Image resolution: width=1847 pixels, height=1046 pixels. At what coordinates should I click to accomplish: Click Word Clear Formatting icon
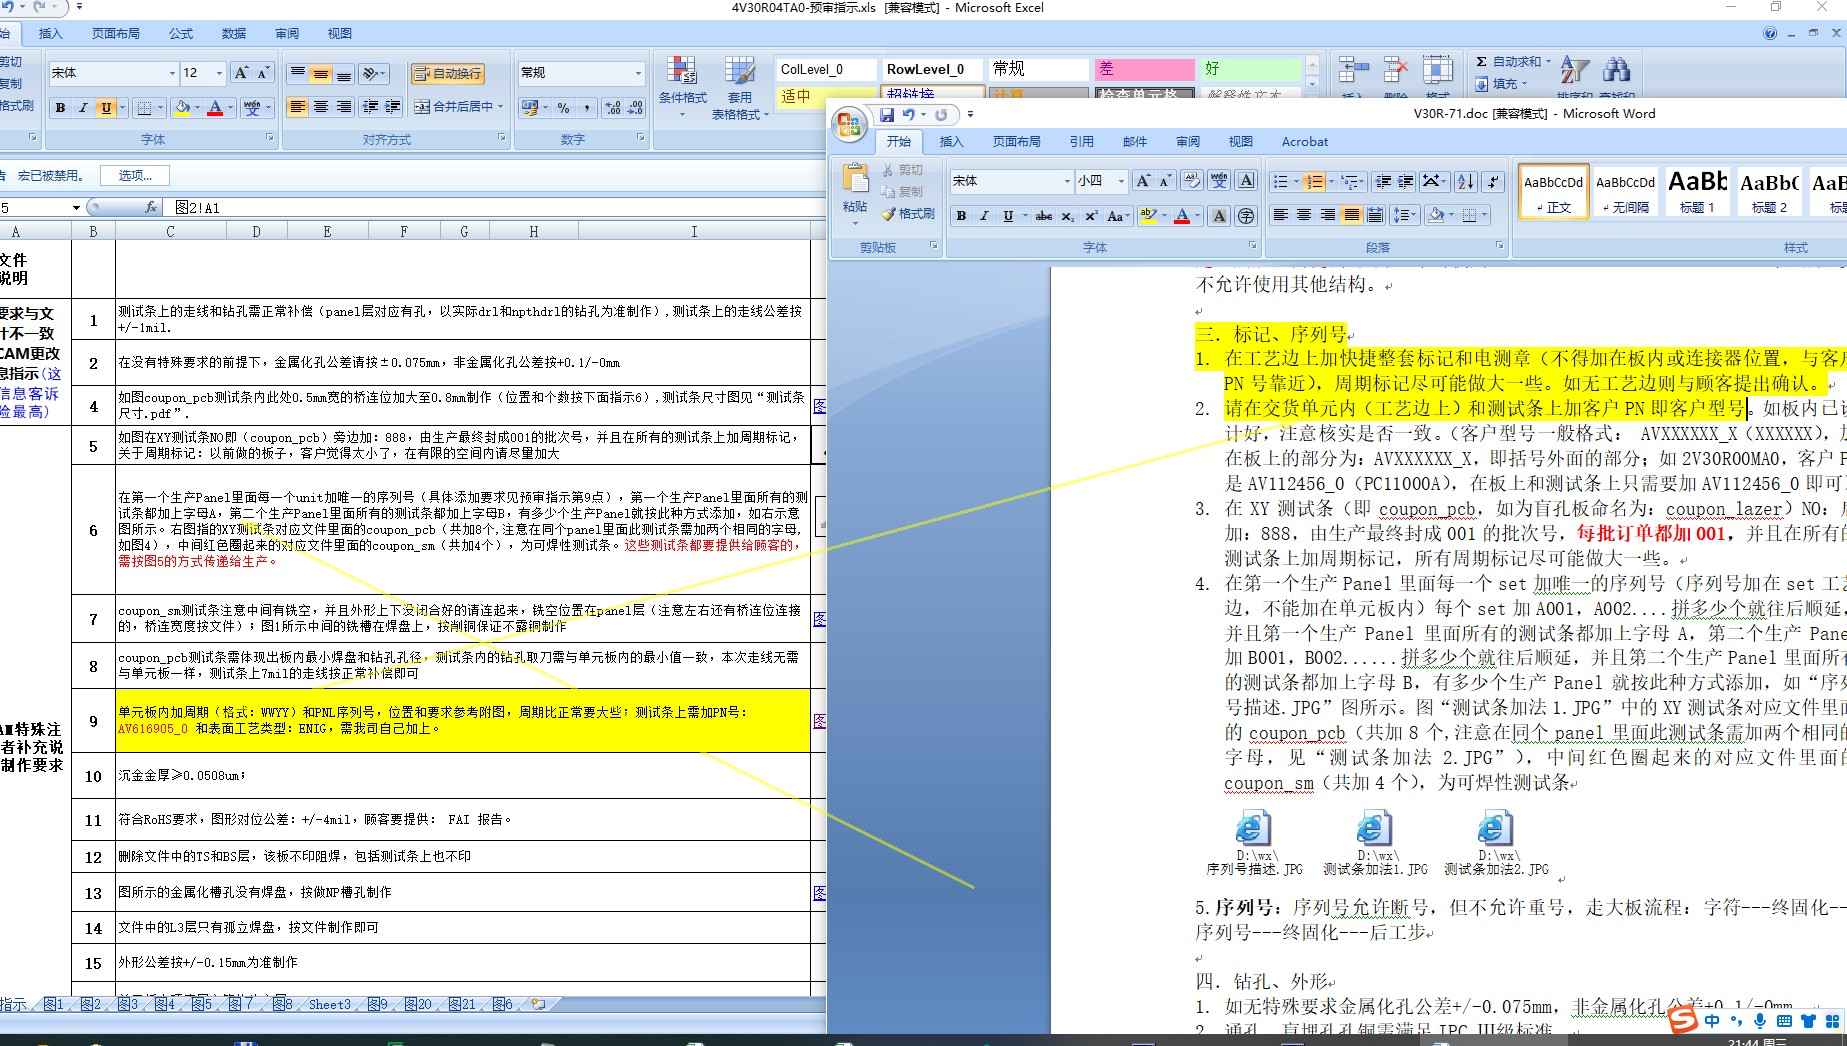pos(1192,181)
